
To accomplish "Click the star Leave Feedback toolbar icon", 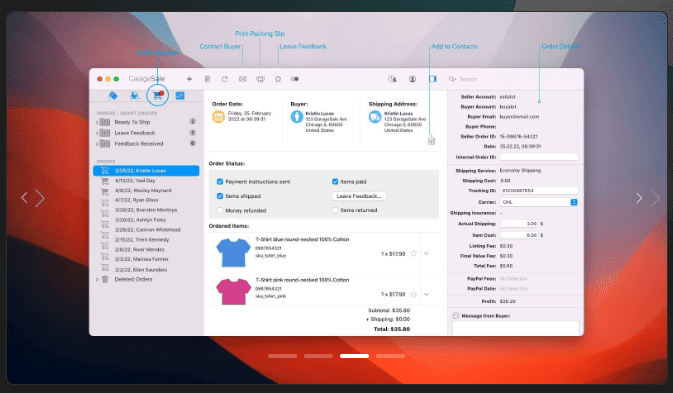I will [x=278, y=79].
